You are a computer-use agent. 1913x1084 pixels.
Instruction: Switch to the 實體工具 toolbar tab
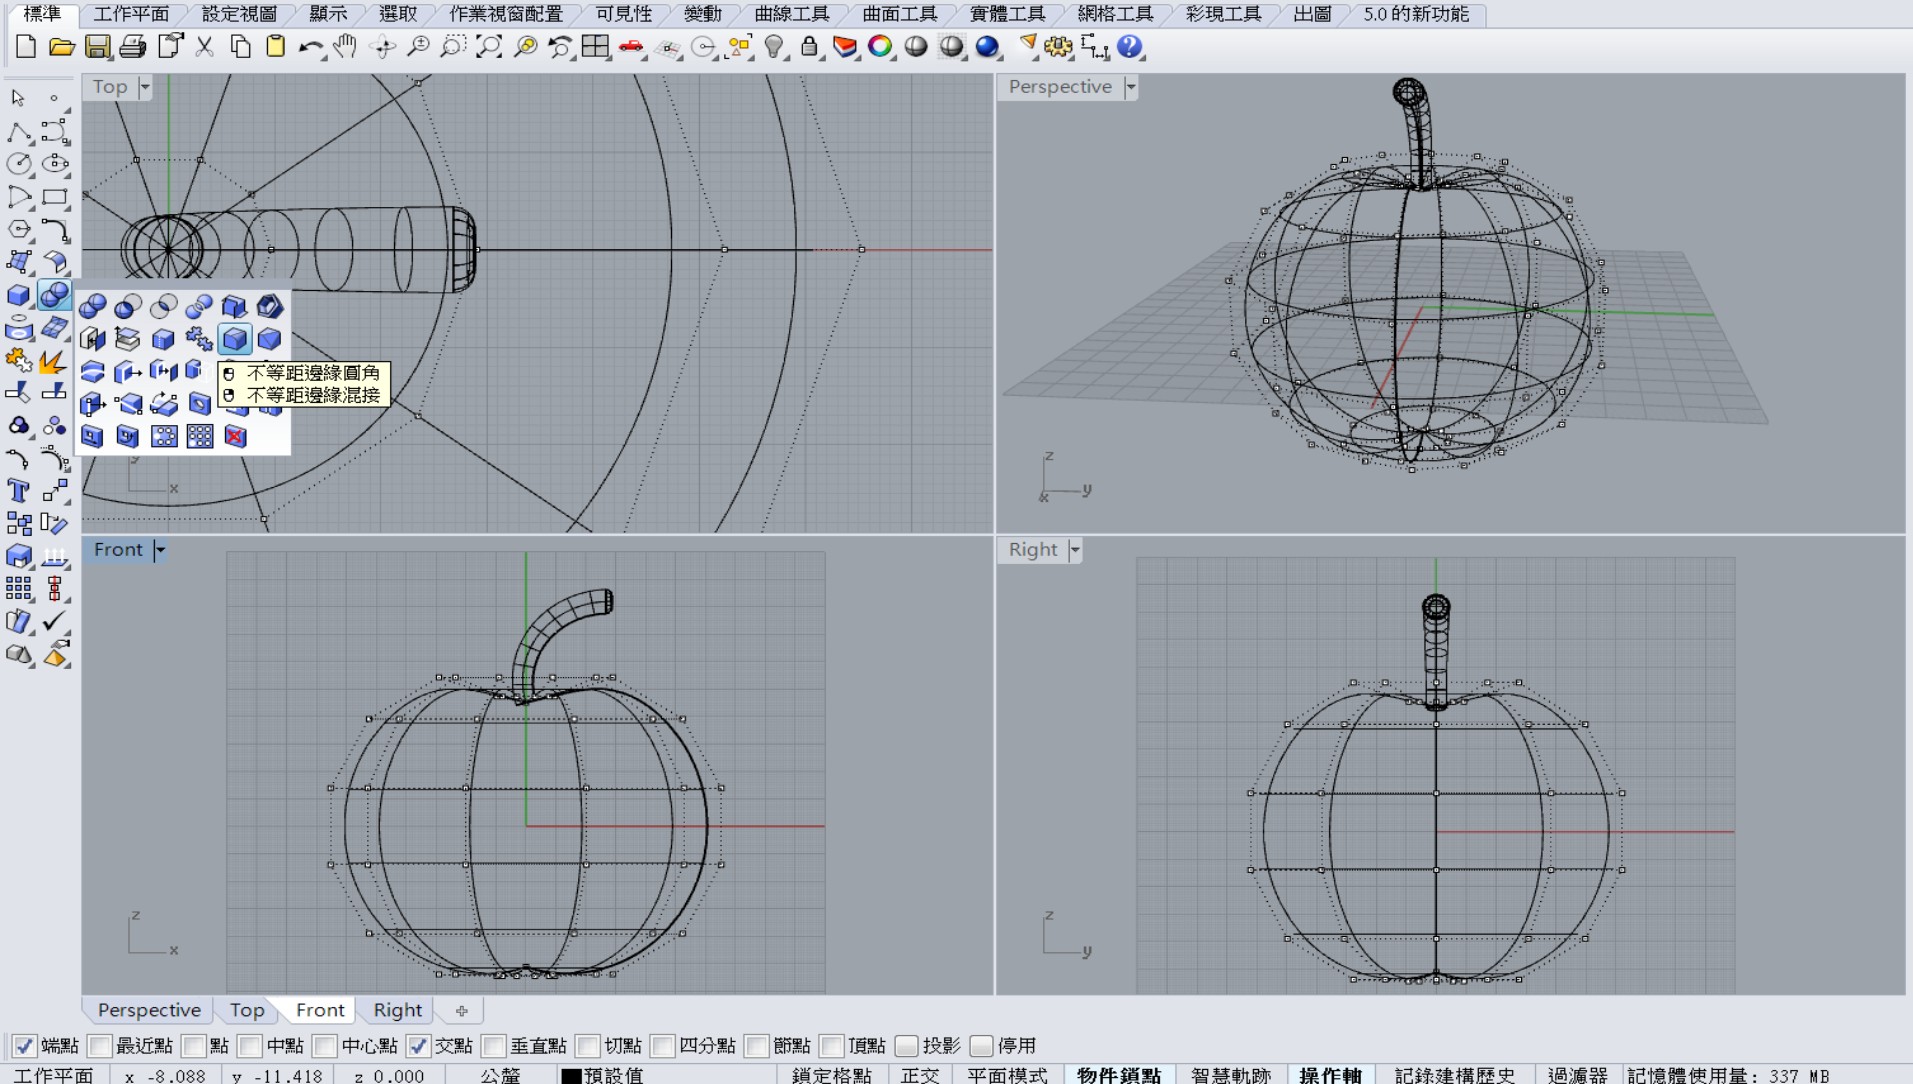pos(1007,14)
